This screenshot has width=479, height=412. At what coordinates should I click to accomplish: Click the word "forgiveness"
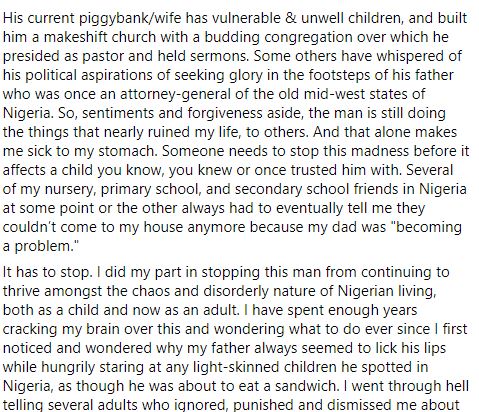(x=225, y=113)
